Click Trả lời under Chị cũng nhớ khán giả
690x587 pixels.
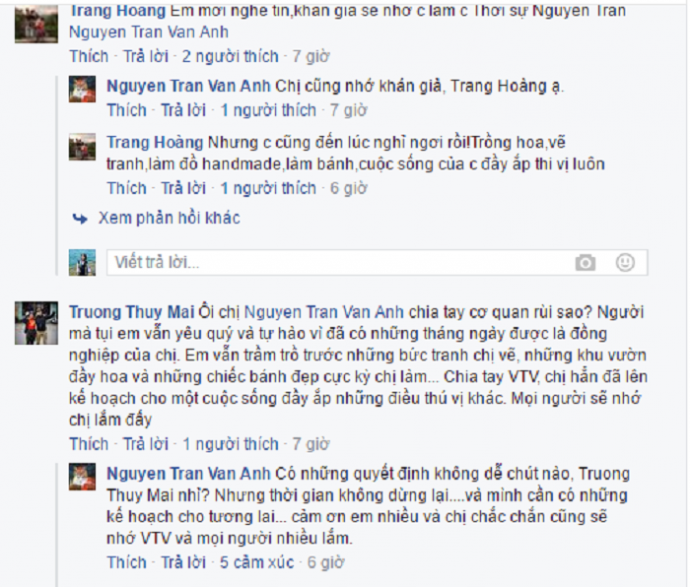click(183, 110)
